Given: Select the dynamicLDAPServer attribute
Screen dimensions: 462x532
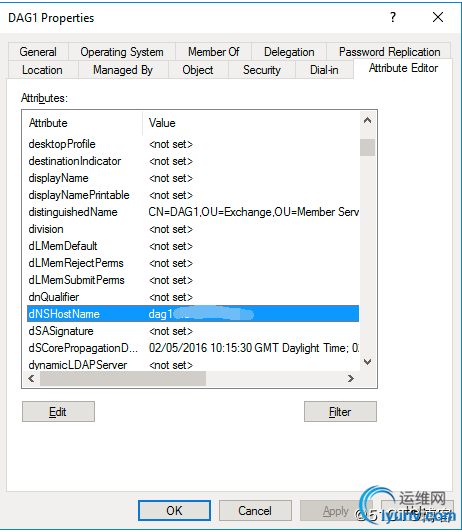Looking at the screenshot, I should 193,365.
